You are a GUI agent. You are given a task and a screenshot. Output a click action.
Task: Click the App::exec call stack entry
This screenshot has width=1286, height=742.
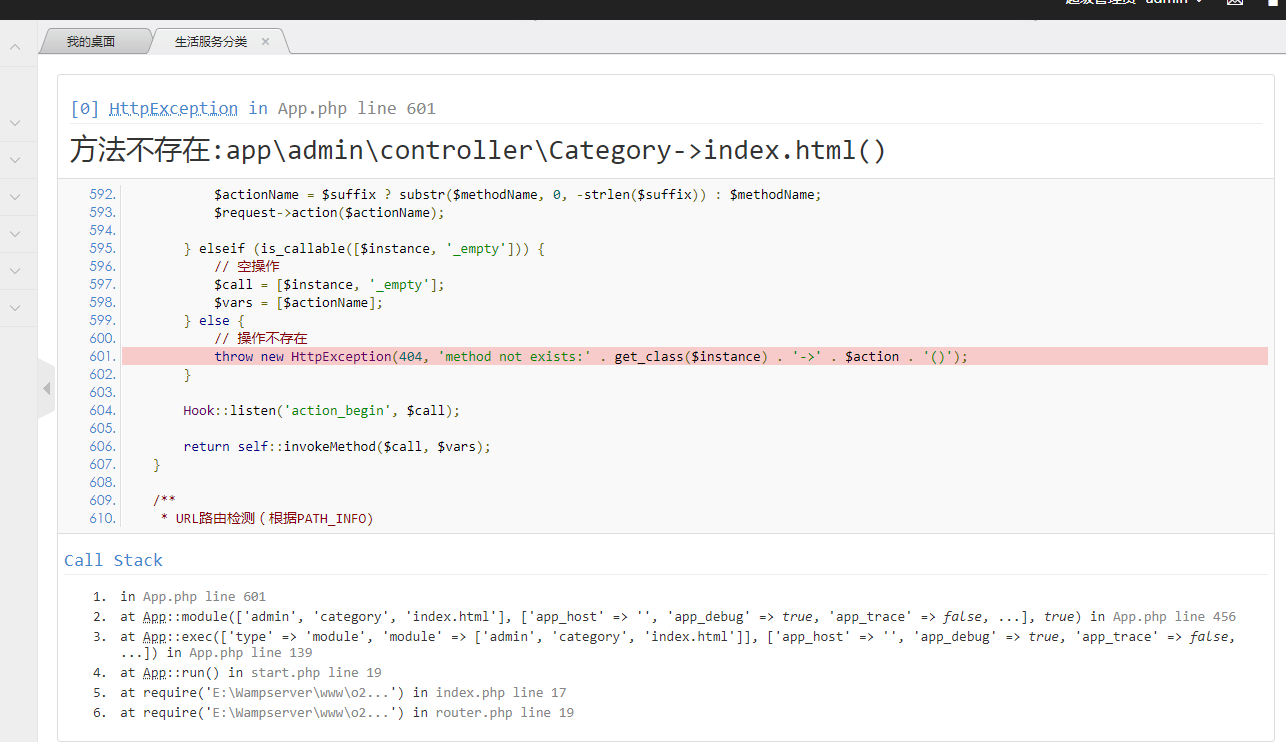tap(678, 644)
